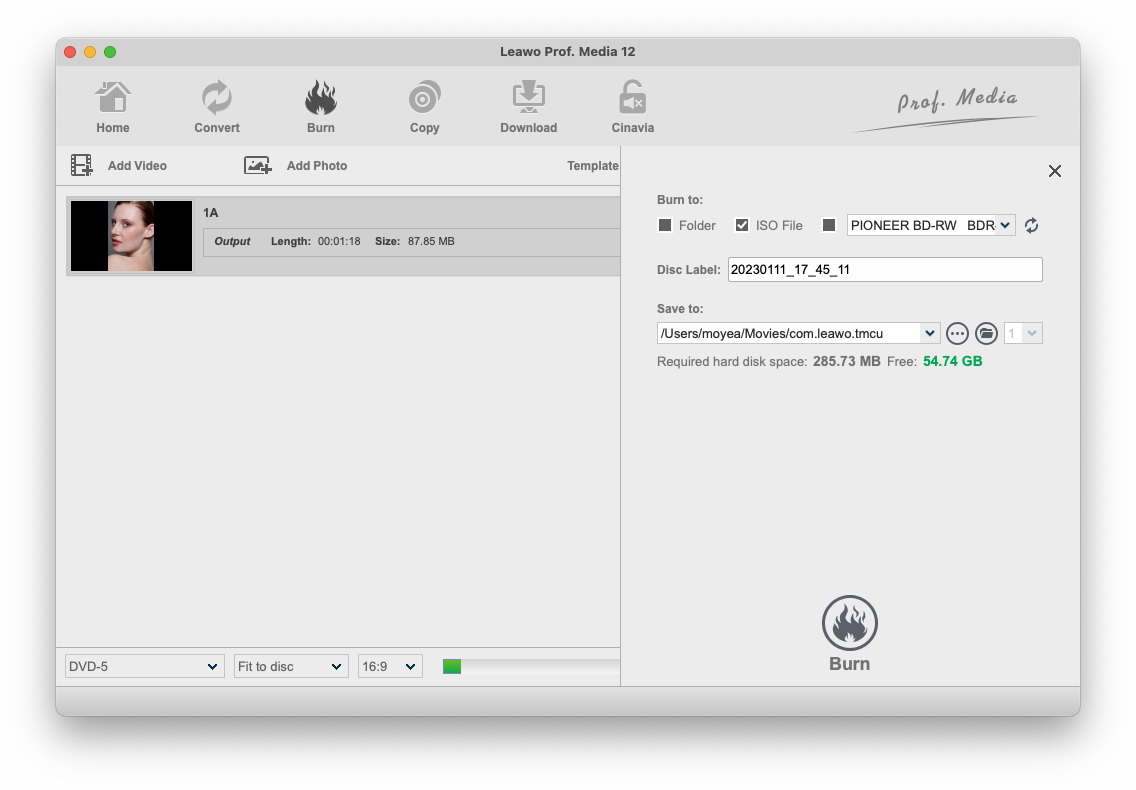Enable the Folder checkbox
1136x790 pixels.
(665, 226)
